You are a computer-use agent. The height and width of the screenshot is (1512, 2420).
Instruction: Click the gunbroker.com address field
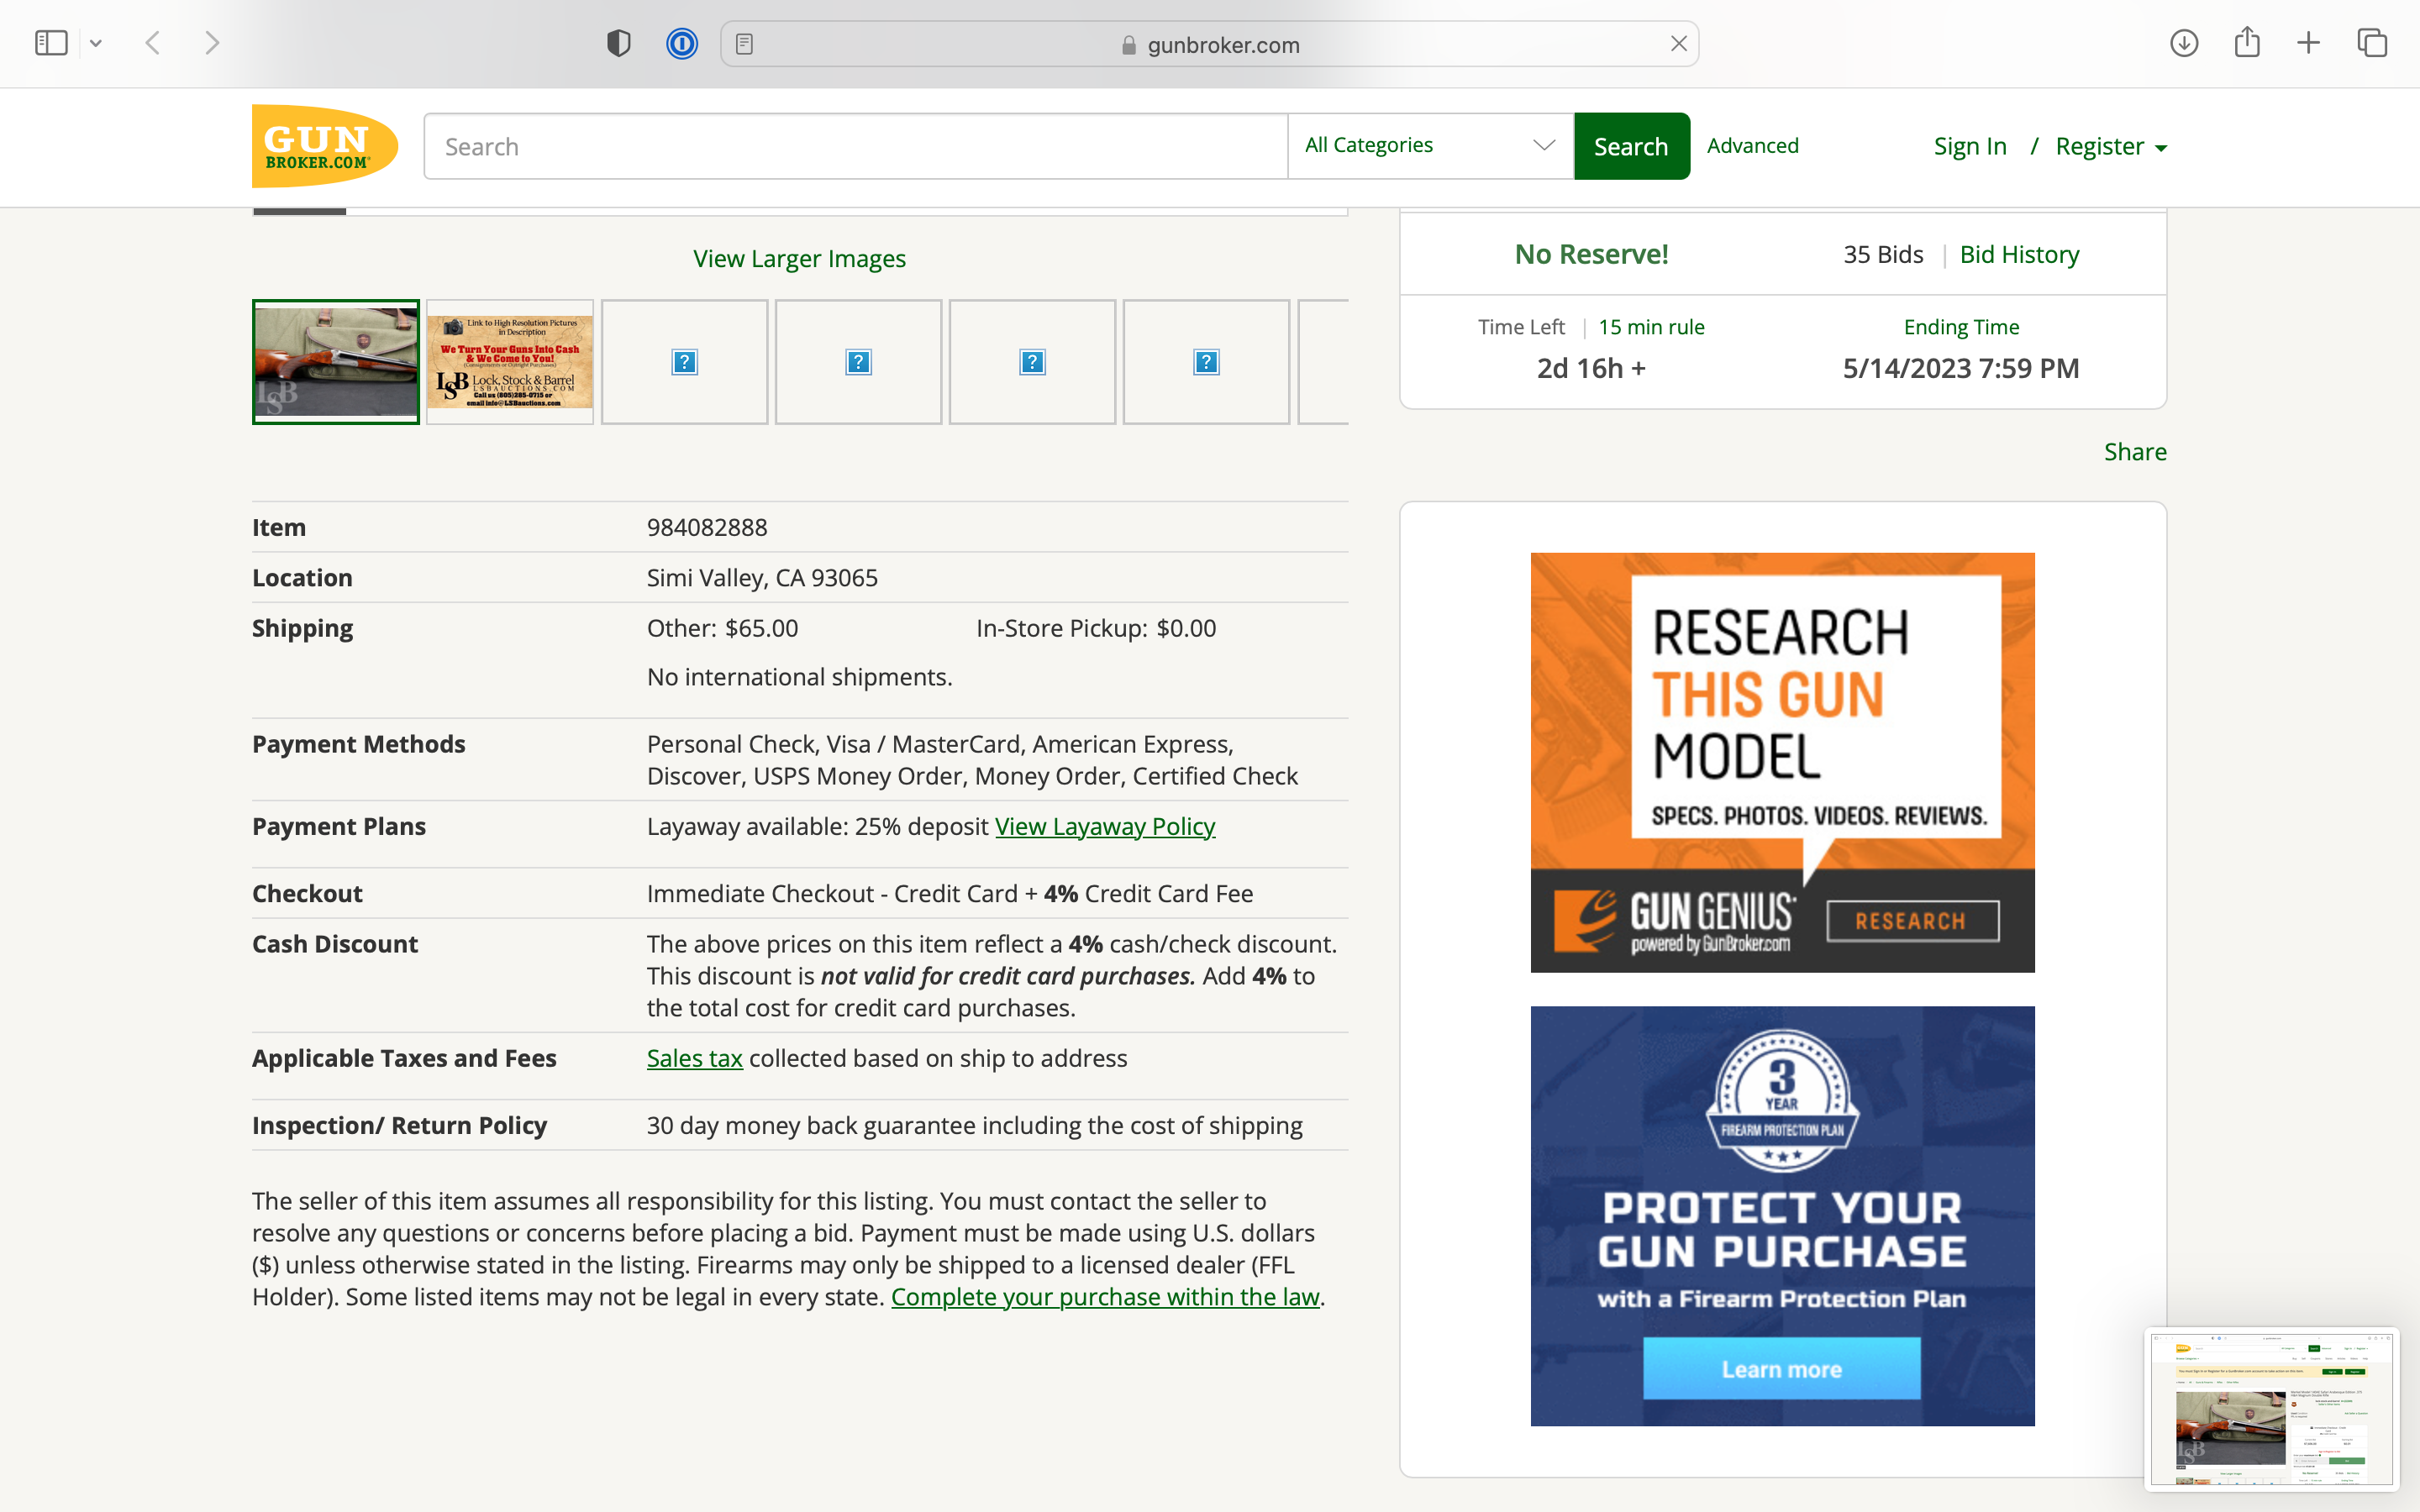click(x=1209, y=44)
